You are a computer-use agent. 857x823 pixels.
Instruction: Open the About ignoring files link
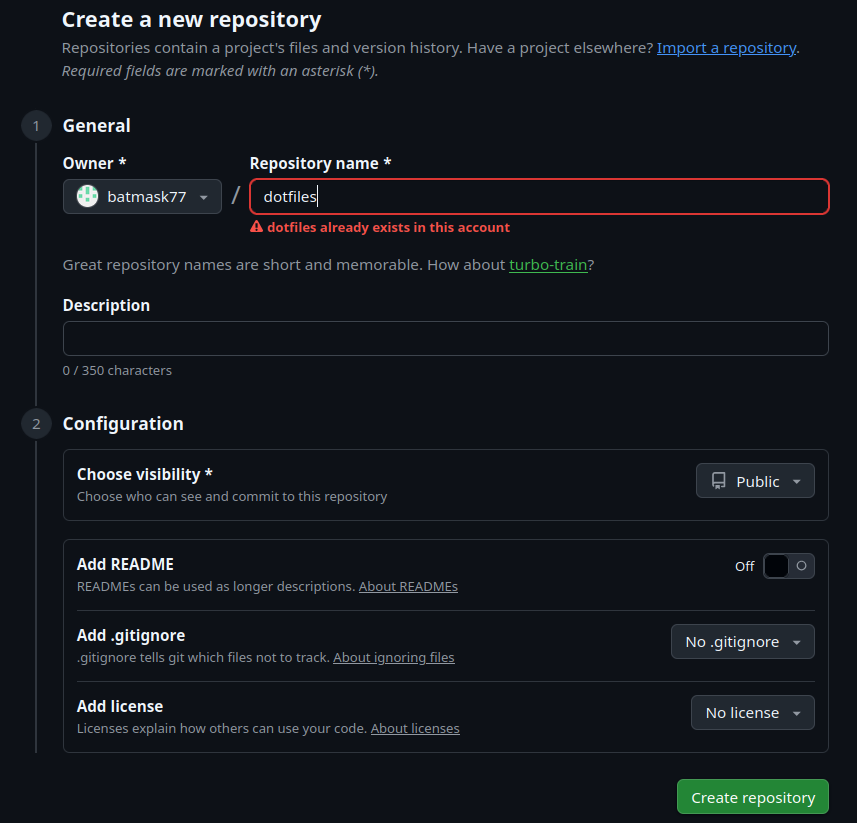(393, 658)
